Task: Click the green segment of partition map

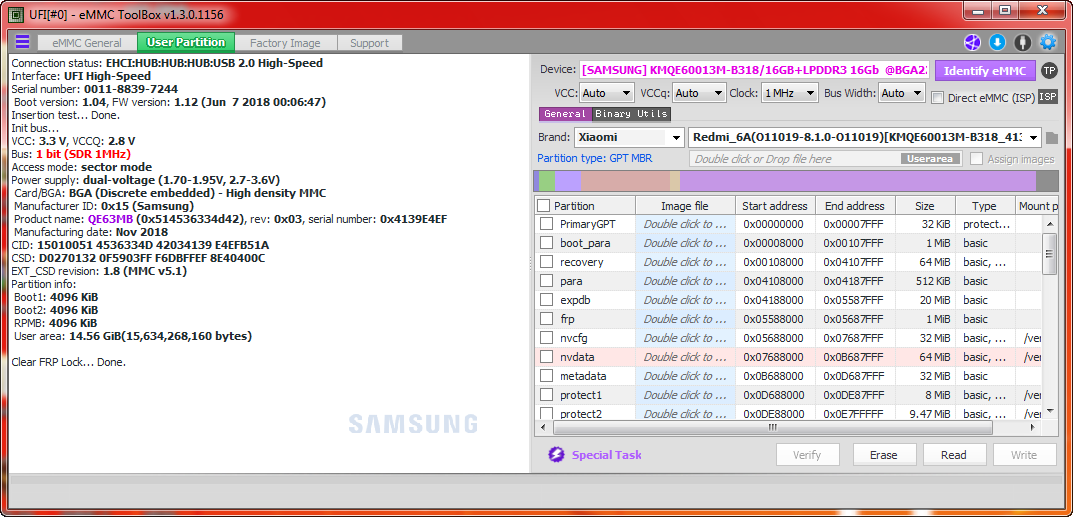Action: coord(547,181)
